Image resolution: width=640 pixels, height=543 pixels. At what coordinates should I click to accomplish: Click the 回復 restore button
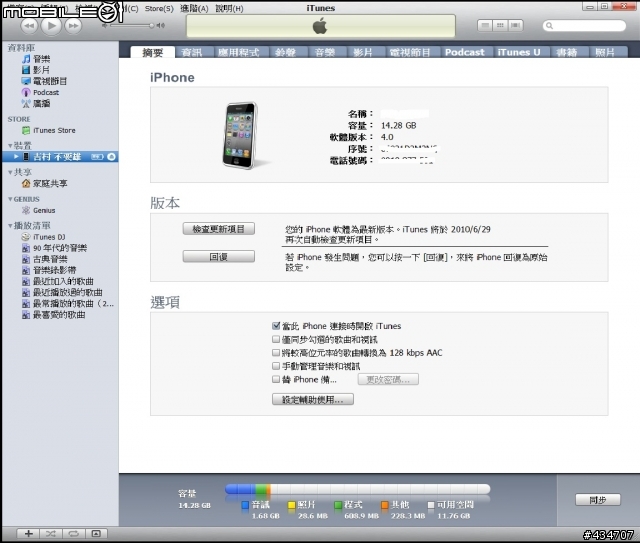[x=218, y=257]
